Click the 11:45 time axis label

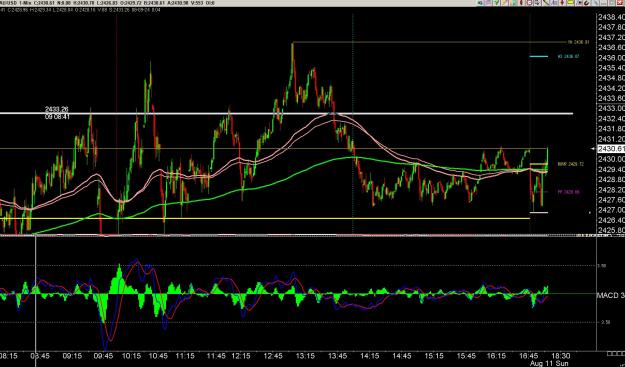(x=215, y=356)
